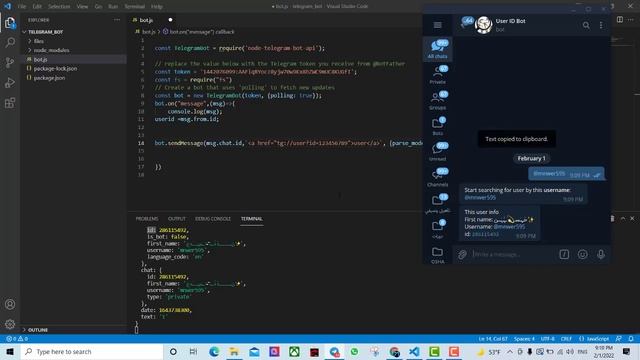Maximize the terminal panel with the chevron
Image resolution: width=640 pixels, height=360 pixels.
(623, 218)
